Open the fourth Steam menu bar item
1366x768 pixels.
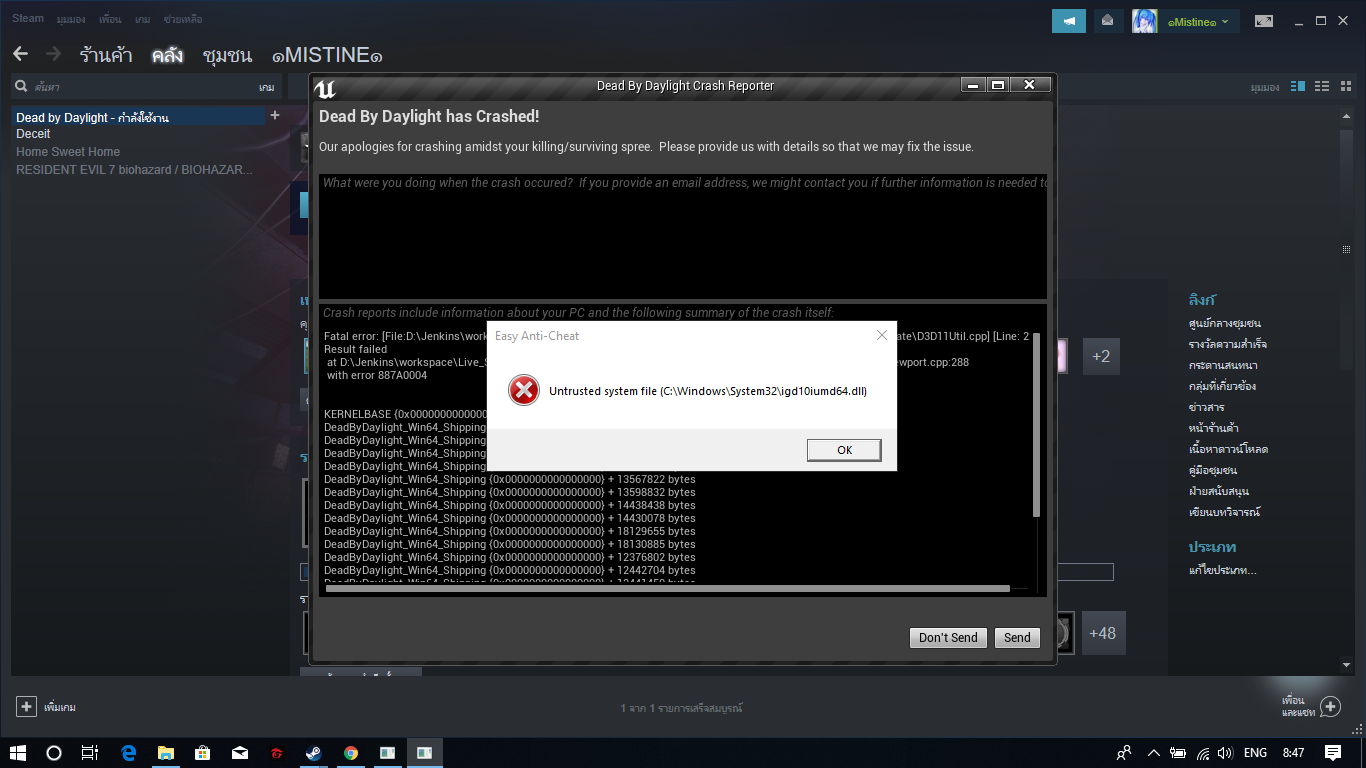tap(142, 19)
